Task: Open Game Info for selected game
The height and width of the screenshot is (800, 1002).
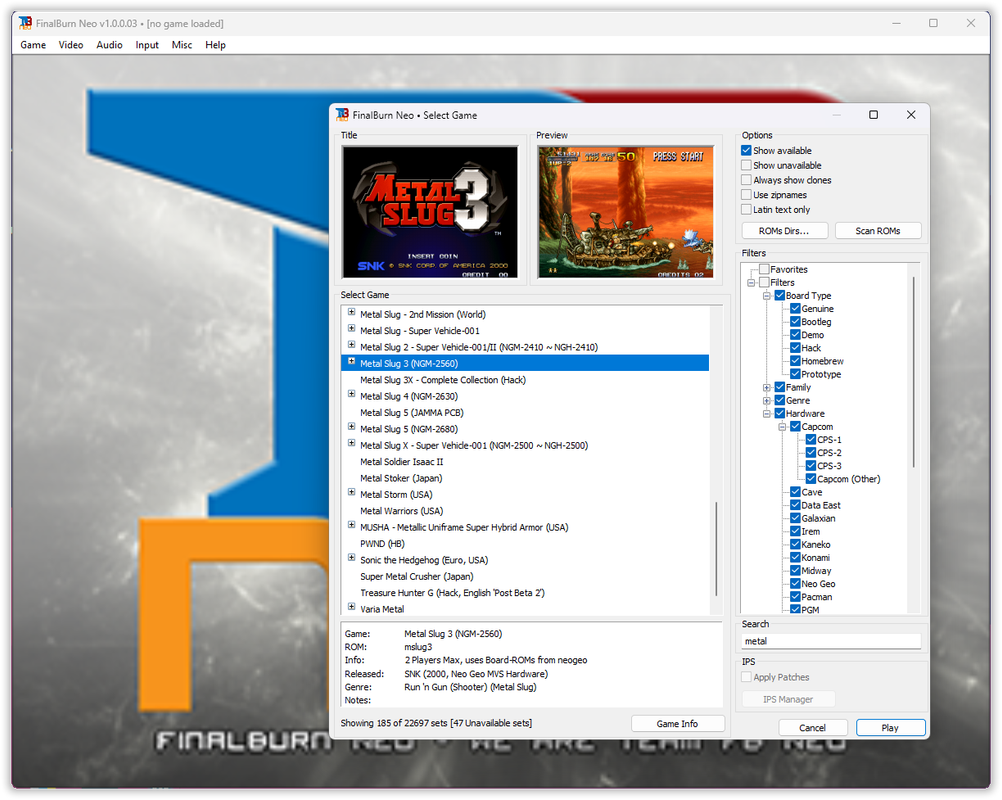Action: [x=677, y=723]
